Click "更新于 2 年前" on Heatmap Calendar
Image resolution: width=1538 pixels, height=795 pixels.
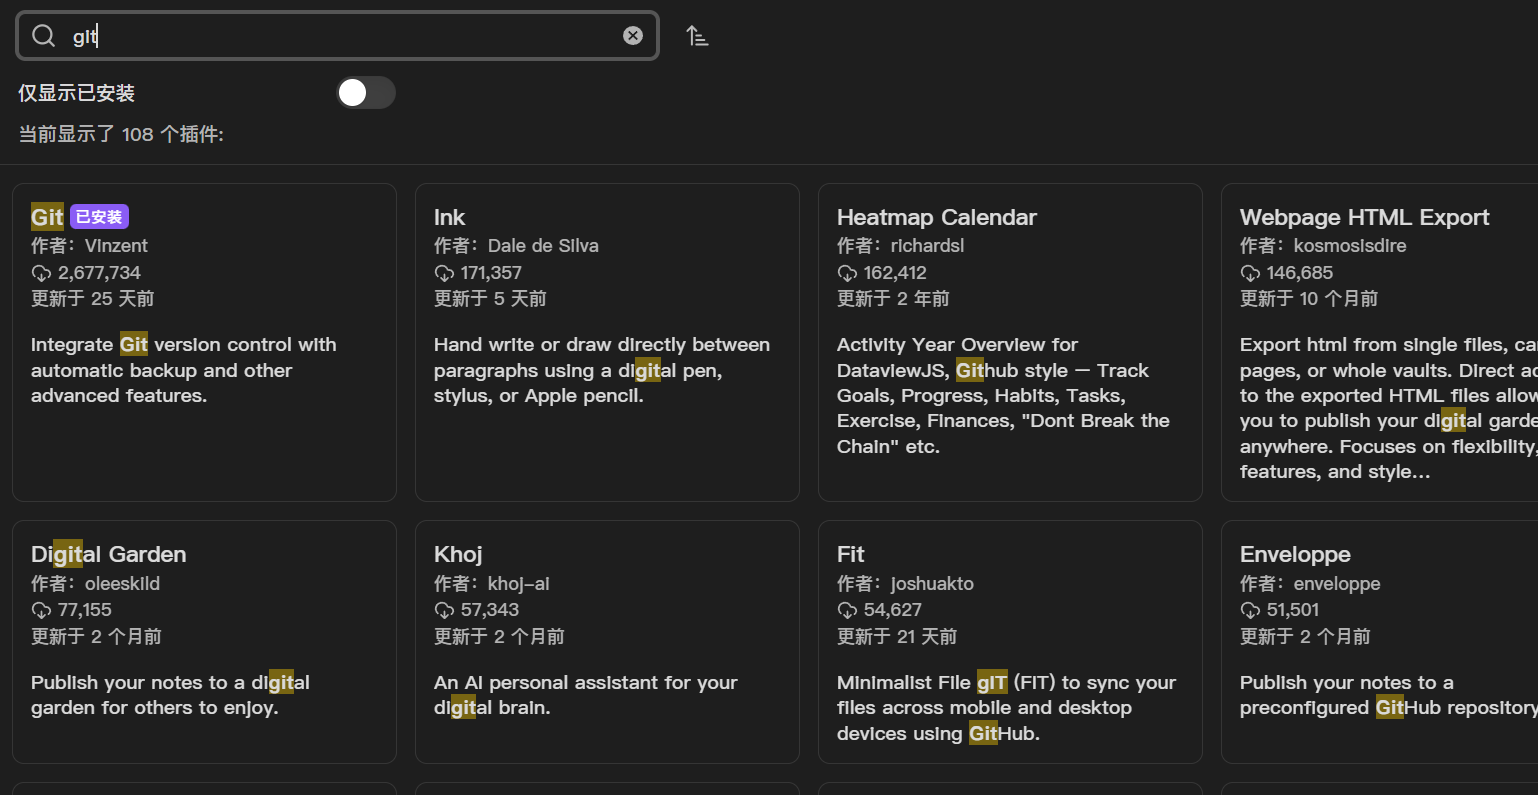[893, 299]
